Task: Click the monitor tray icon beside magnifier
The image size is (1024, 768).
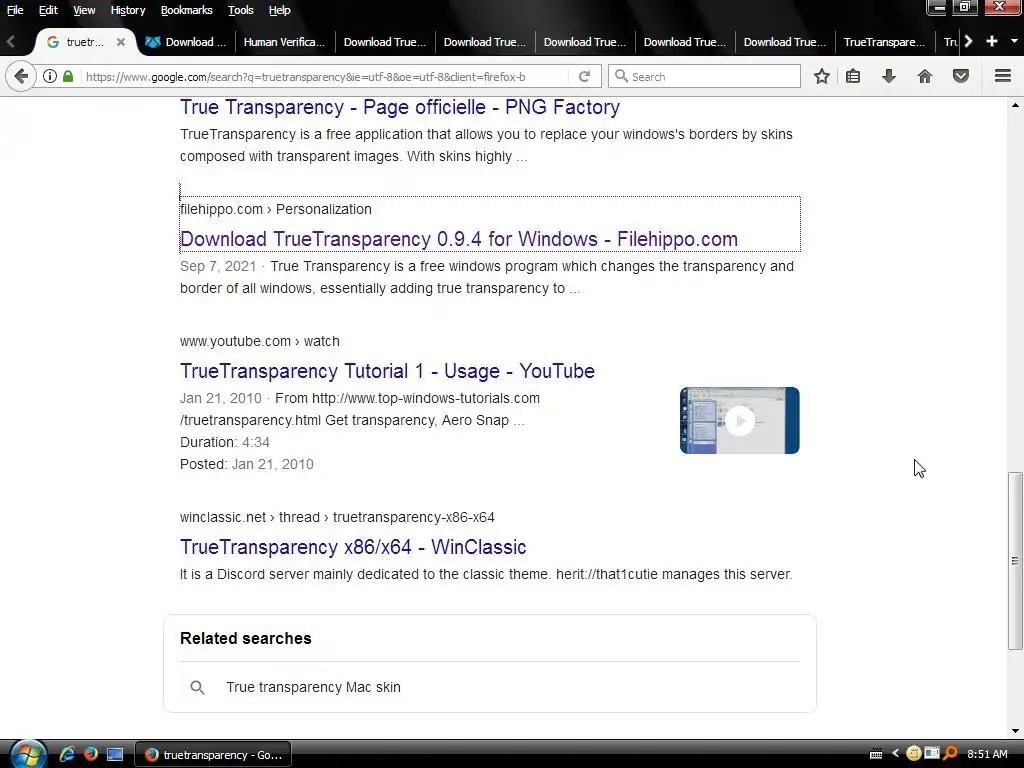Action: 932,753
